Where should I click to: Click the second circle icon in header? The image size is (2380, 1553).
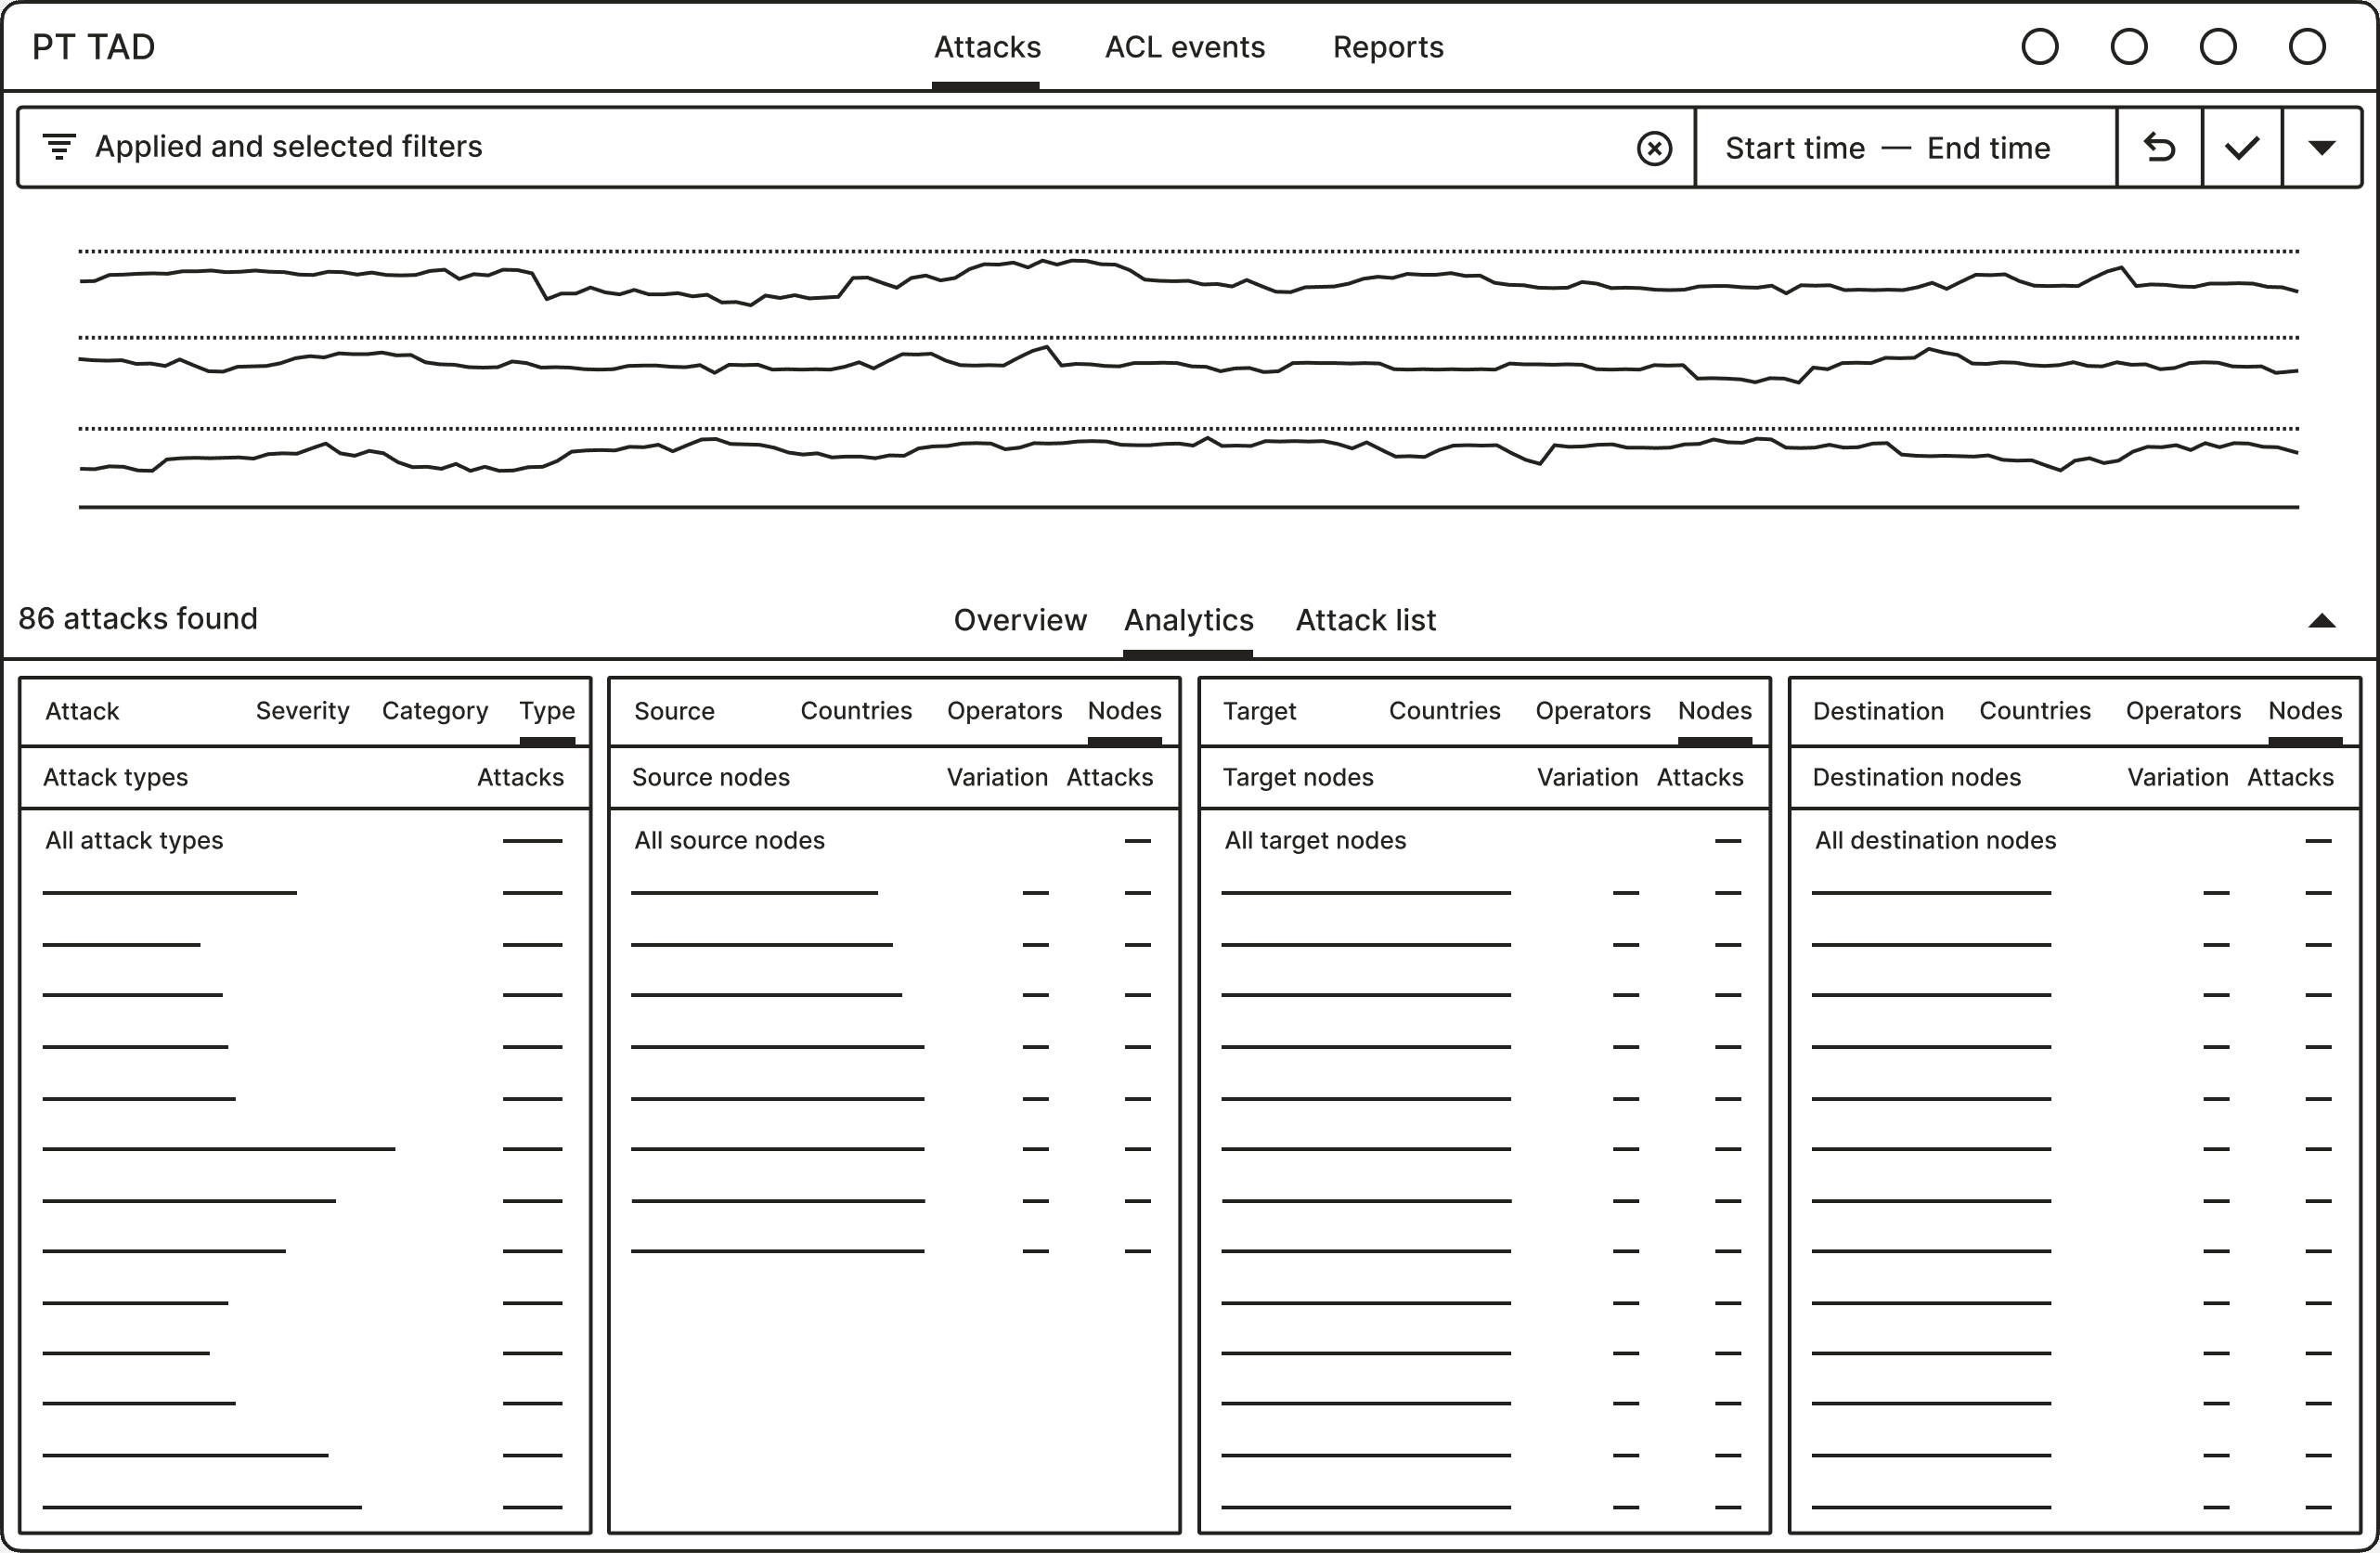tap(2128, 47)
